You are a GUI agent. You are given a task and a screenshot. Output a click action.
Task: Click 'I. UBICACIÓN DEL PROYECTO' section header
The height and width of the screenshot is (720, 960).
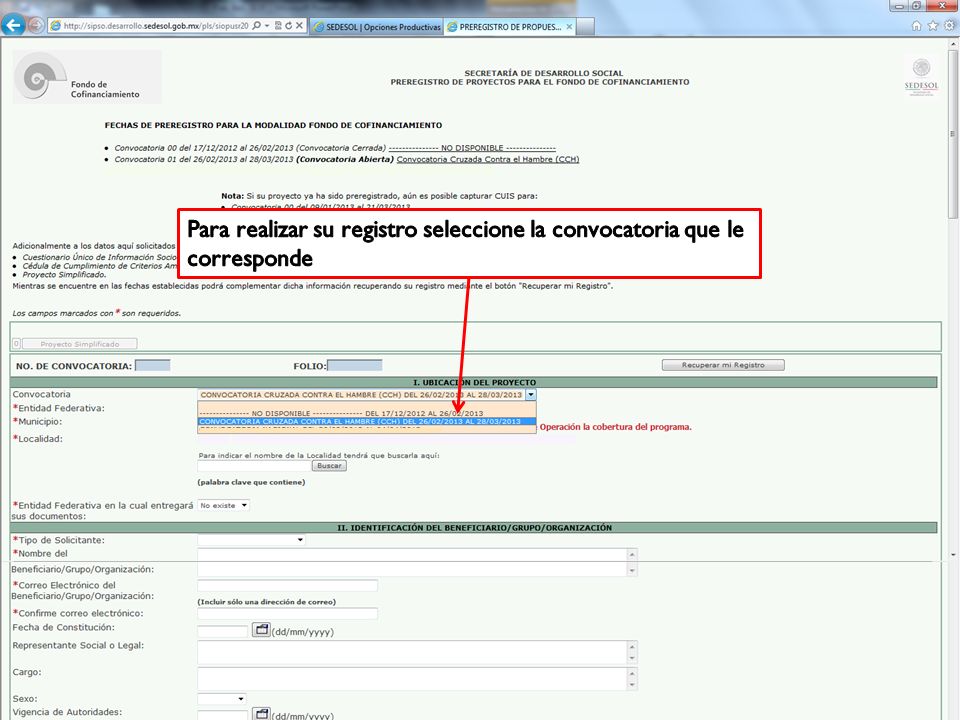pos(474,383)
